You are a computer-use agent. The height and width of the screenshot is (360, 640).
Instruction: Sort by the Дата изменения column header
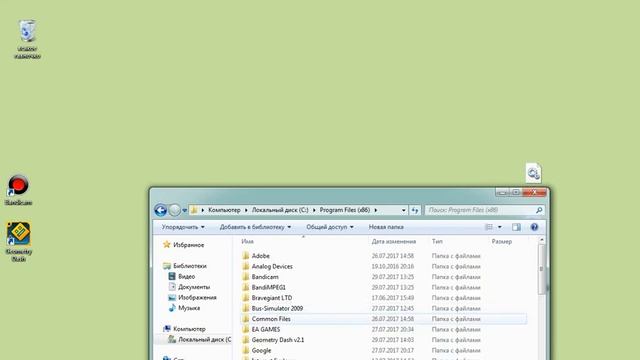(393, 242)
